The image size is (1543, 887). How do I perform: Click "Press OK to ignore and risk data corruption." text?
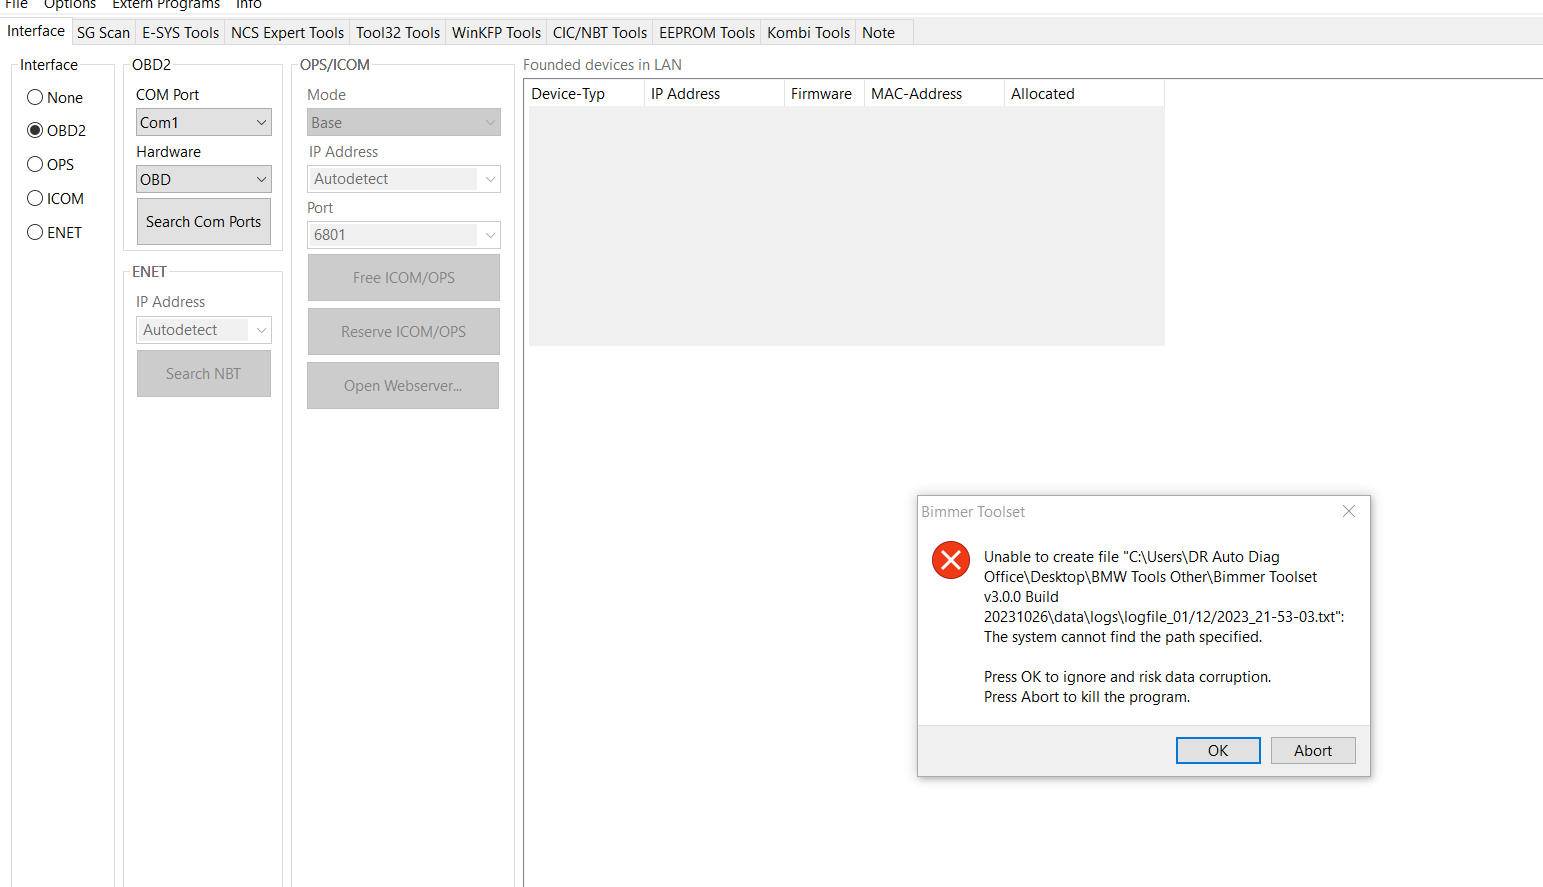[x=1128, y=677]
